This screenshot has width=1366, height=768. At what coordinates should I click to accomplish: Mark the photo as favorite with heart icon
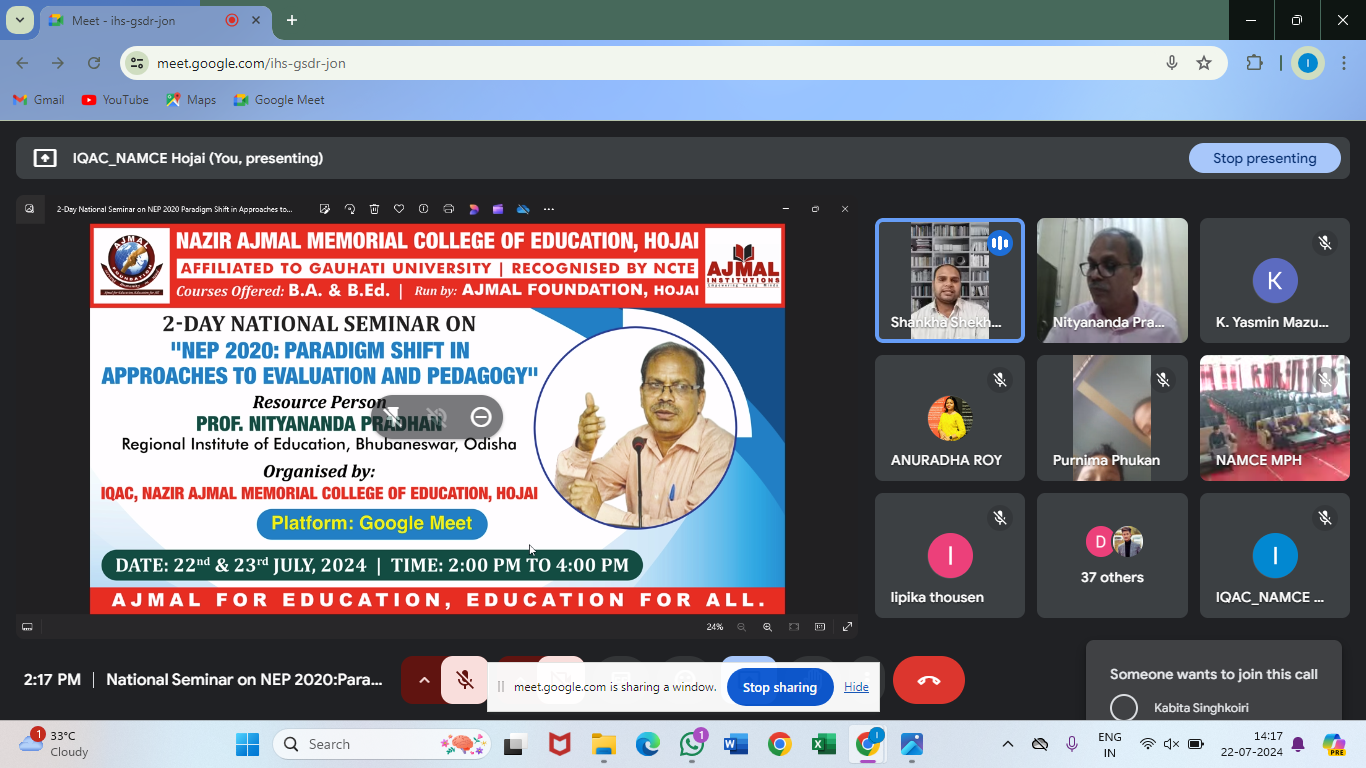[x=399, y=209]
